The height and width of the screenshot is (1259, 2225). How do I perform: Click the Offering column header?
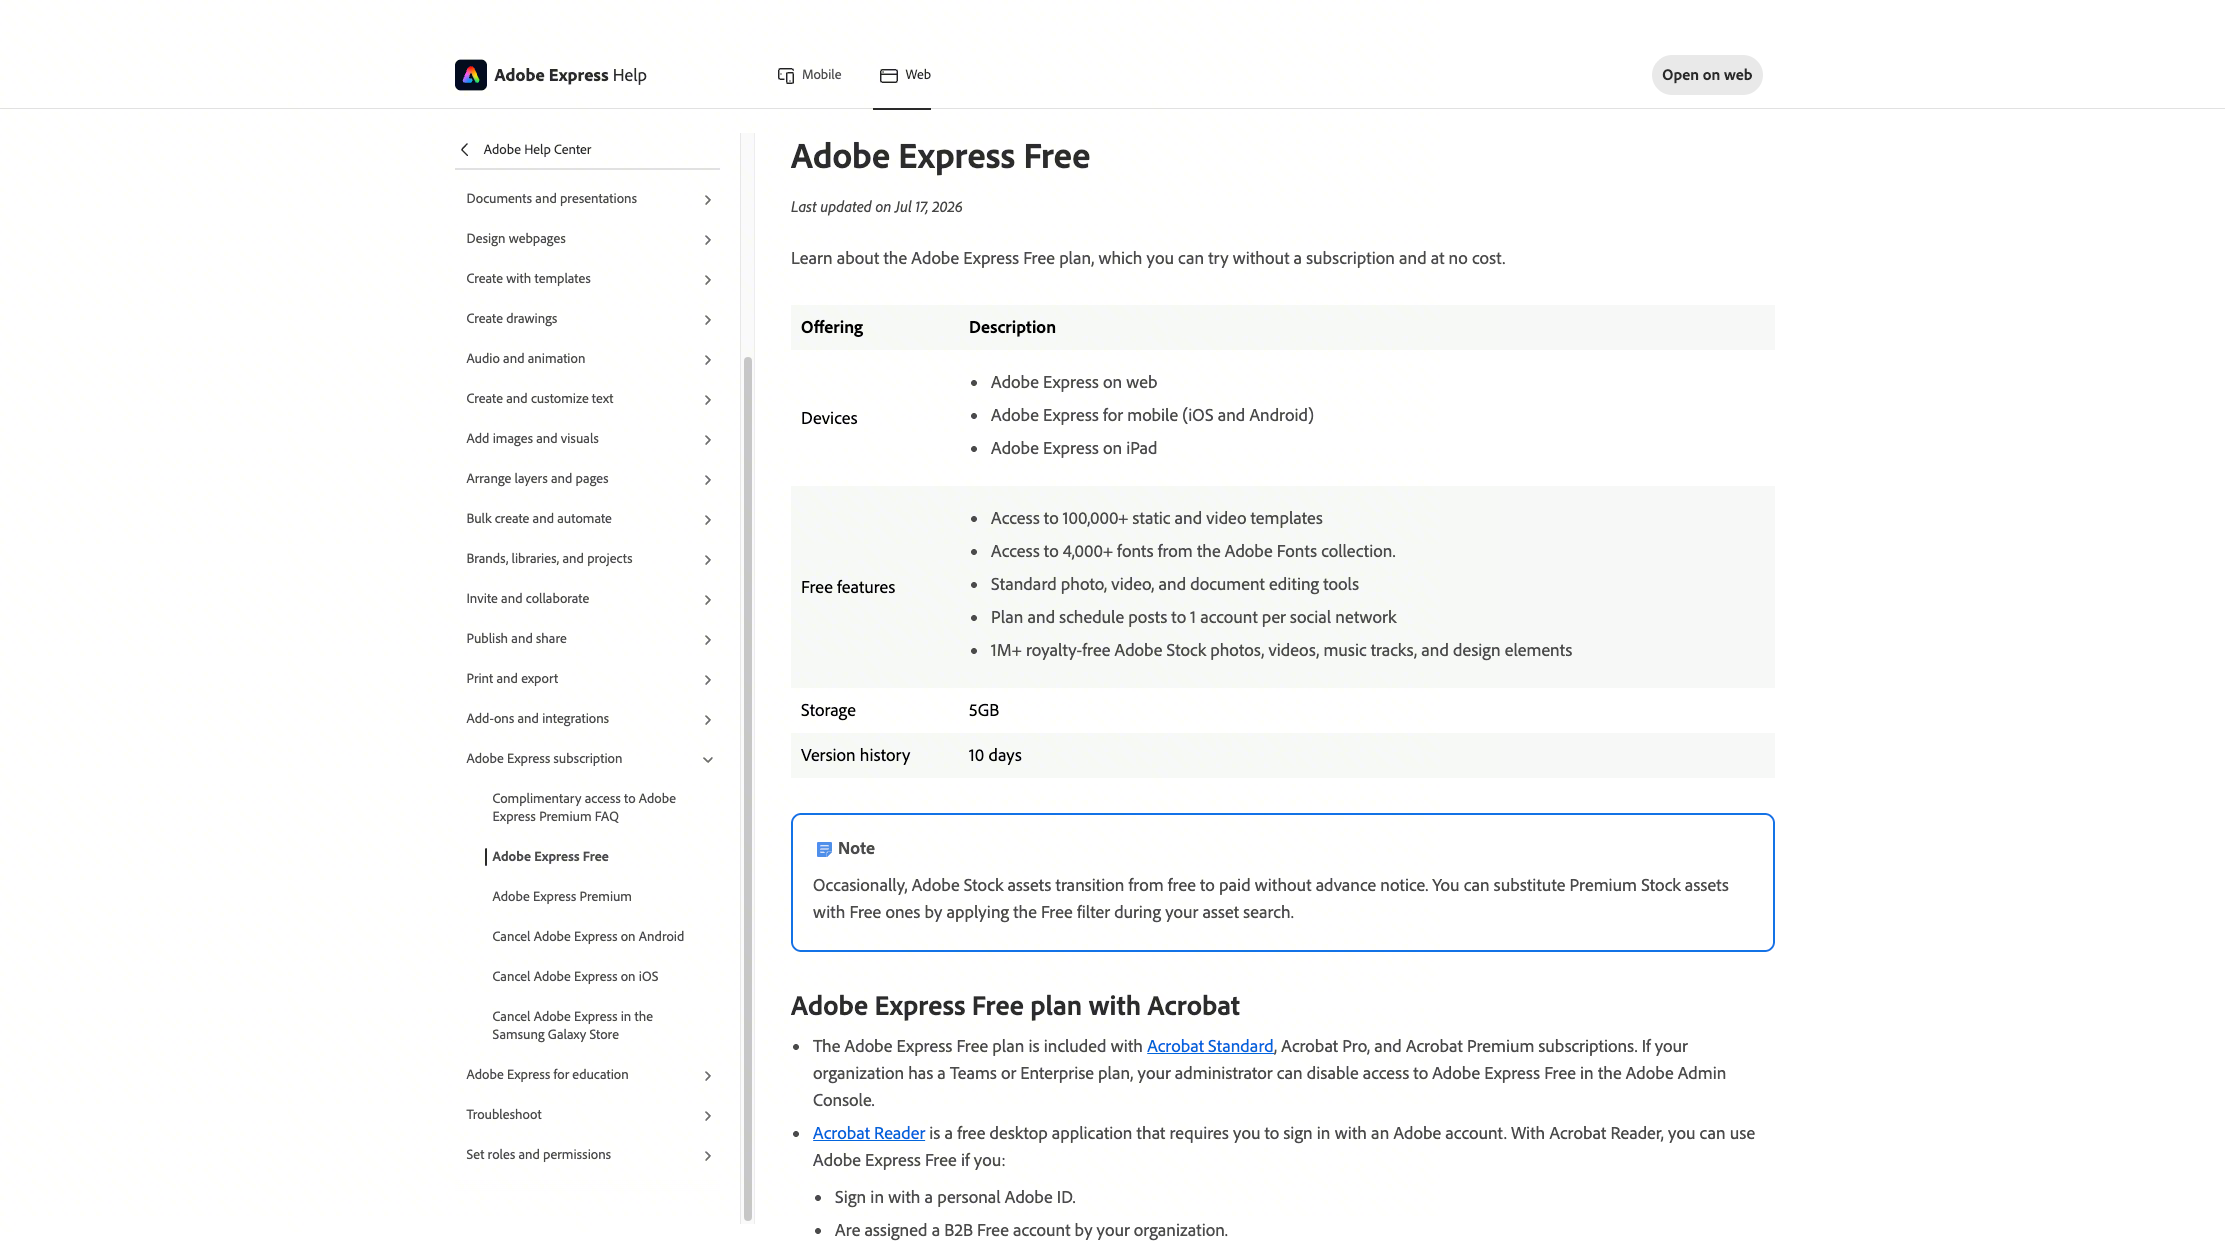[832, 328]
